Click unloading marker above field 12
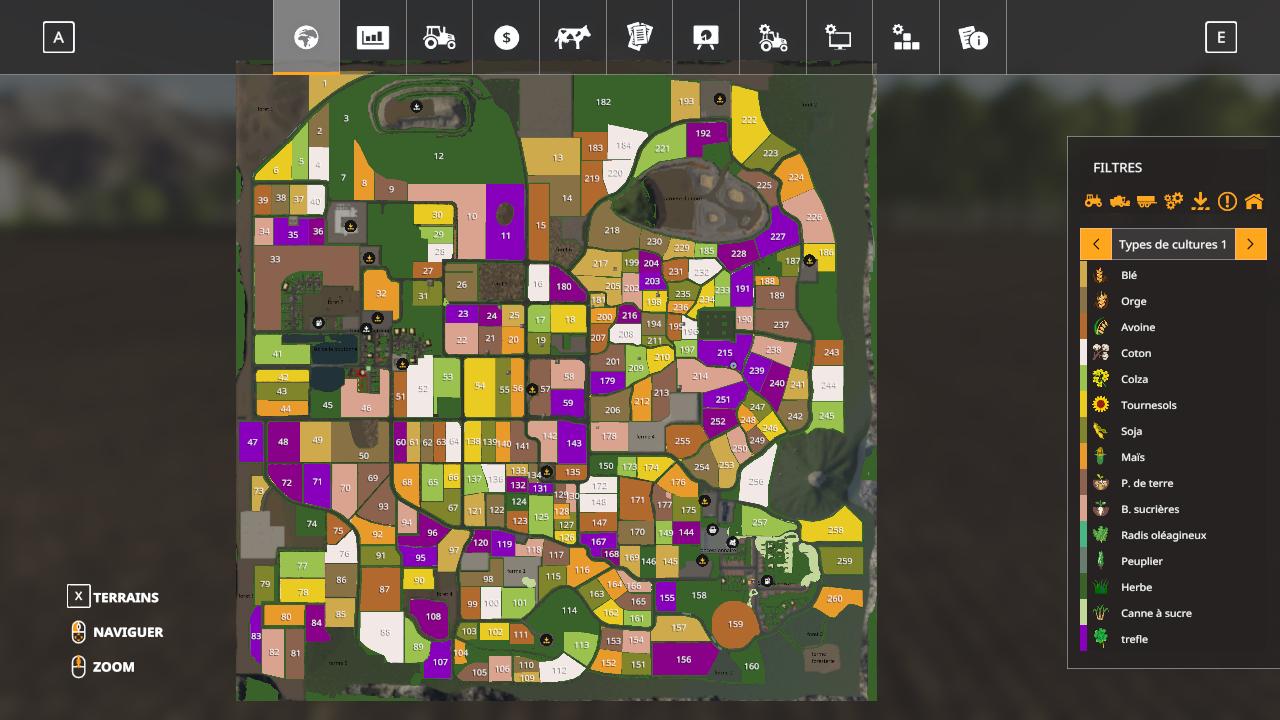The image size is (1280, 720). (416, 106)
